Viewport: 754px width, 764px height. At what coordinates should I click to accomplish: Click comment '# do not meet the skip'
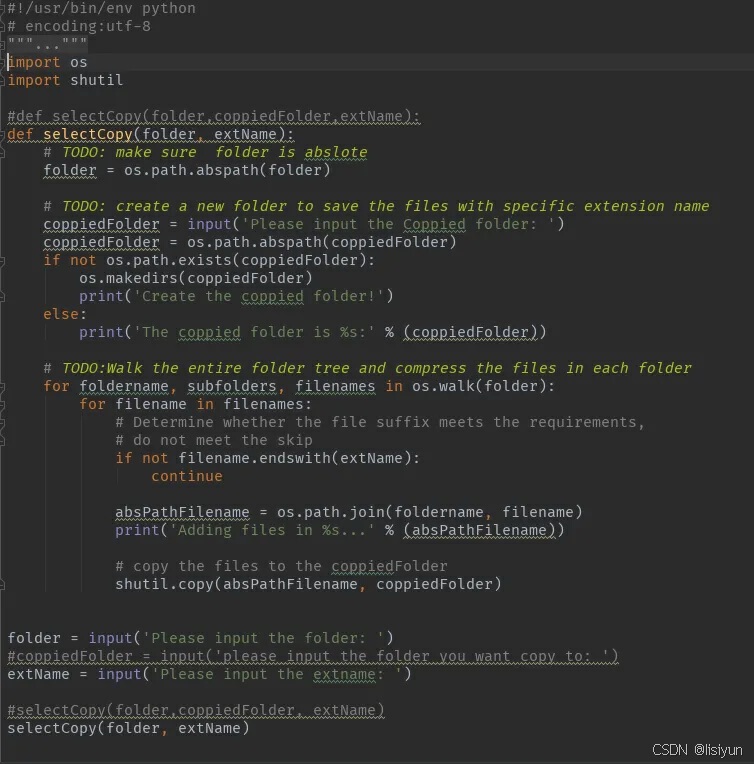pyautogui.click(x=213, y=440)
